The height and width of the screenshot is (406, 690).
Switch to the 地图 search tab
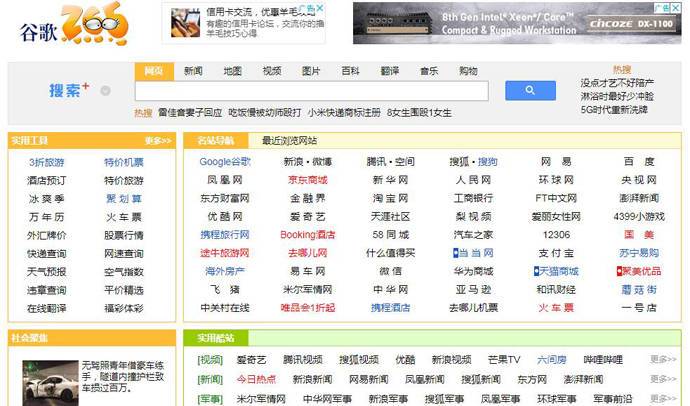point(232,71)
